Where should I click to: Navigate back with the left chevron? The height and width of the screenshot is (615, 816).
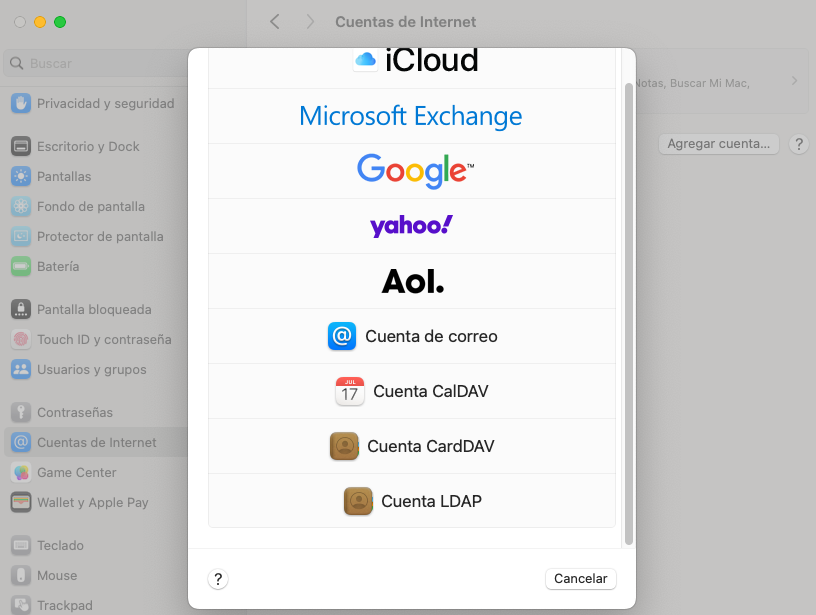pos(275,22)
